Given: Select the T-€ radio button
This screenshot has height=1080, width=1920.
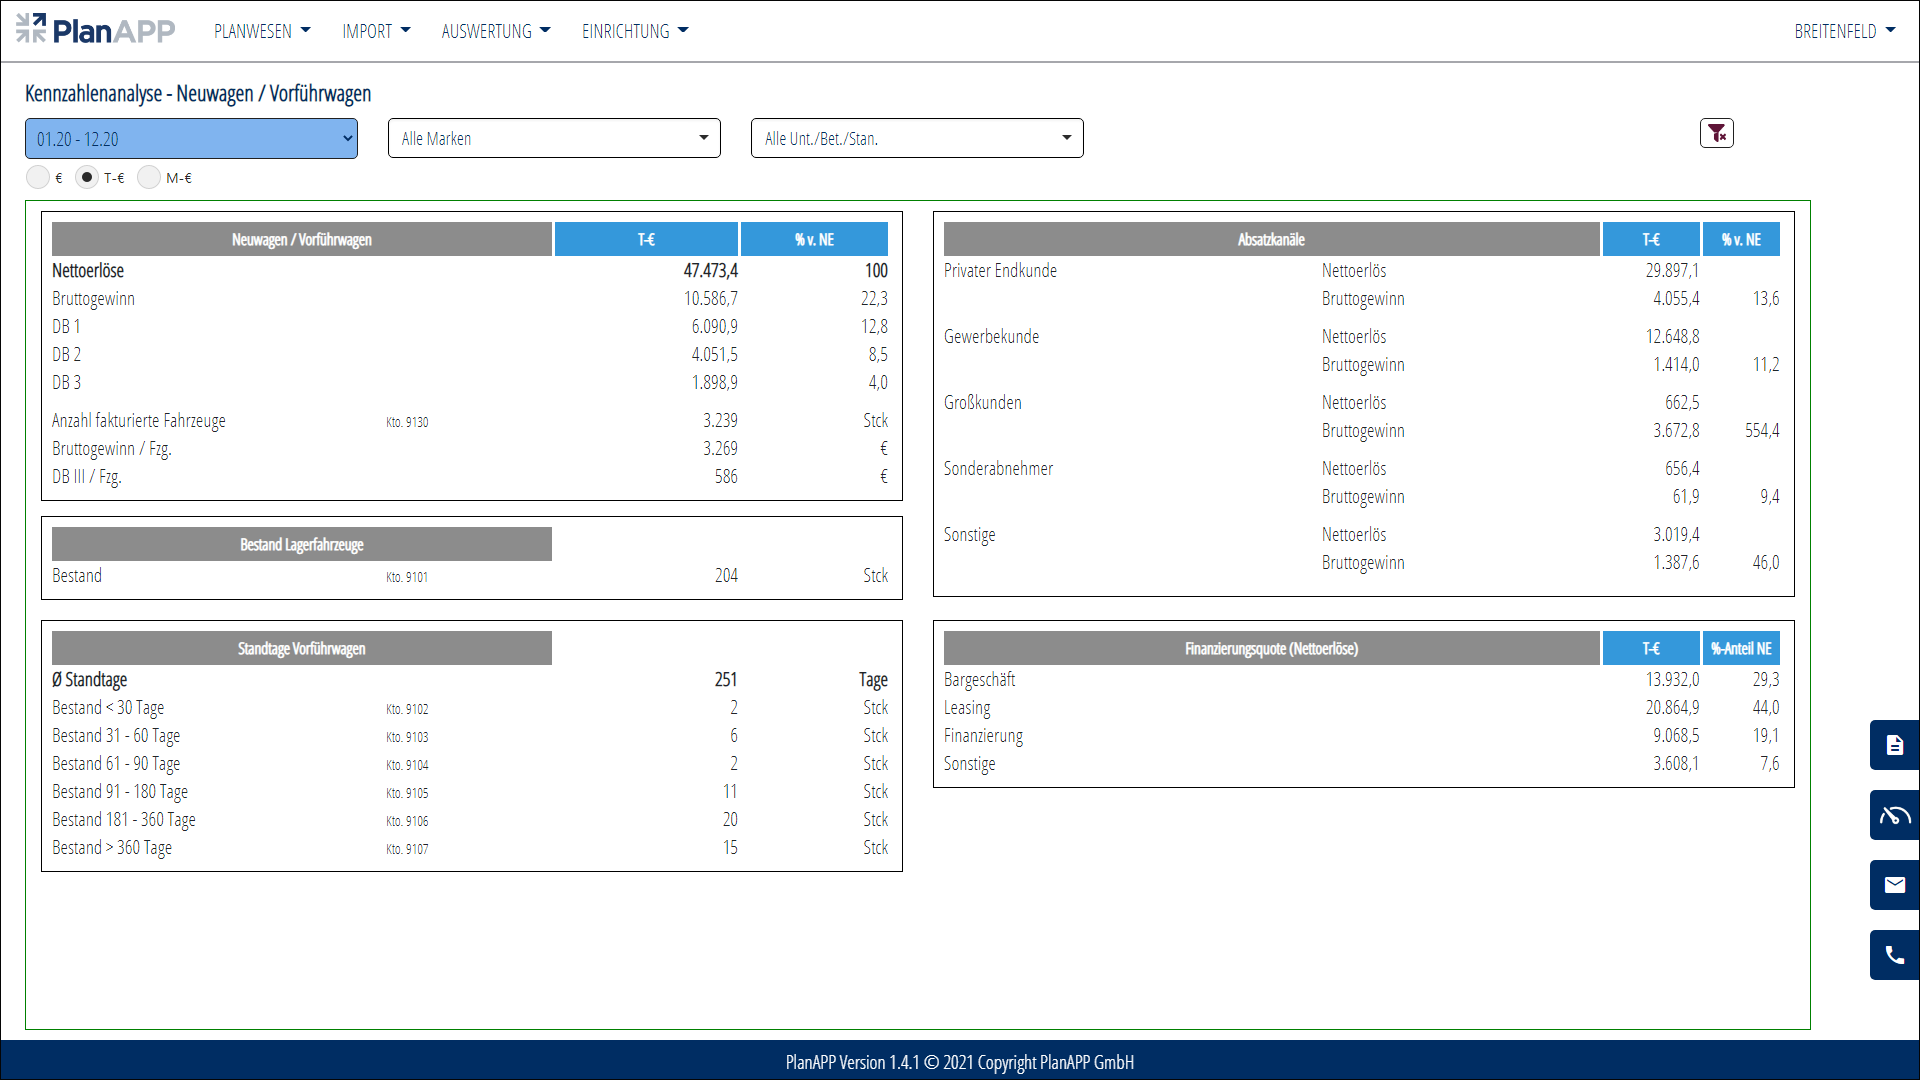Looking at the screenshot, I should [87, 177].
